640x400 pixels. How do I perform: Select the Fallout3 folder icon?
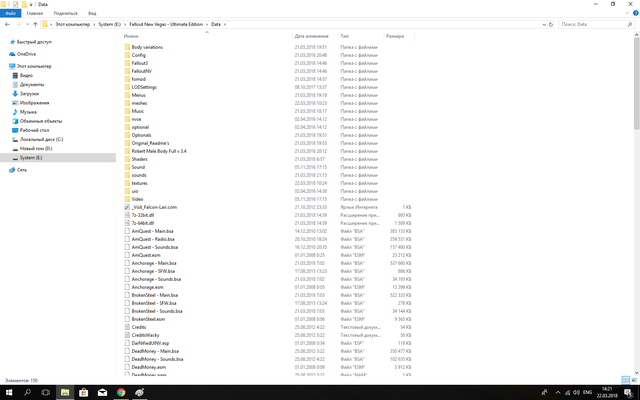127,63
